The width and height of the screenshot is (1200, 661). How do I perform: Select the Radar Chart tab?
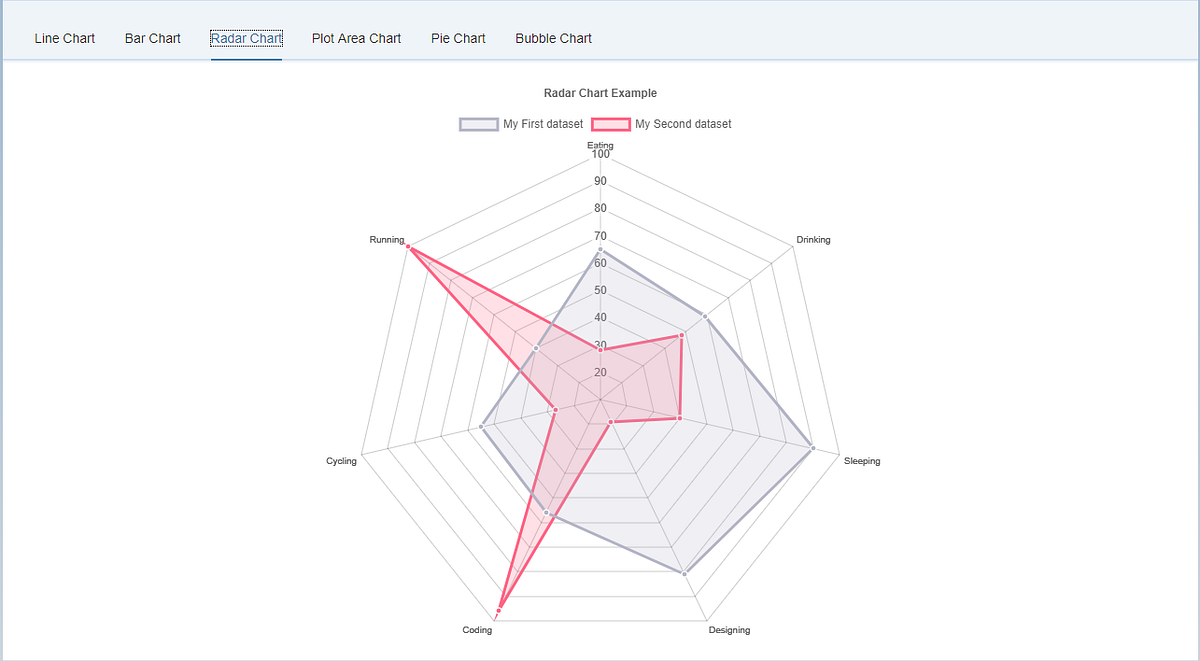[246, 38]
